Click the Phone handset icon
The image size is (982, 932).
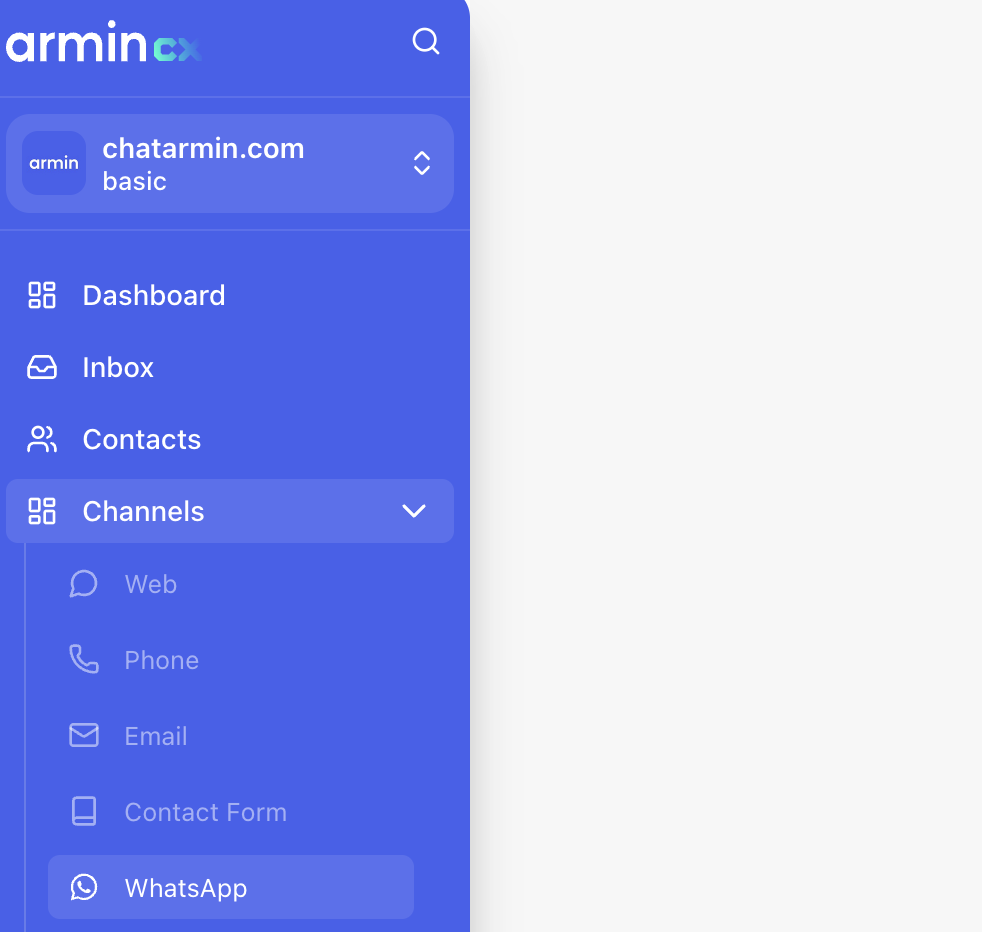(x=84, y=660)
